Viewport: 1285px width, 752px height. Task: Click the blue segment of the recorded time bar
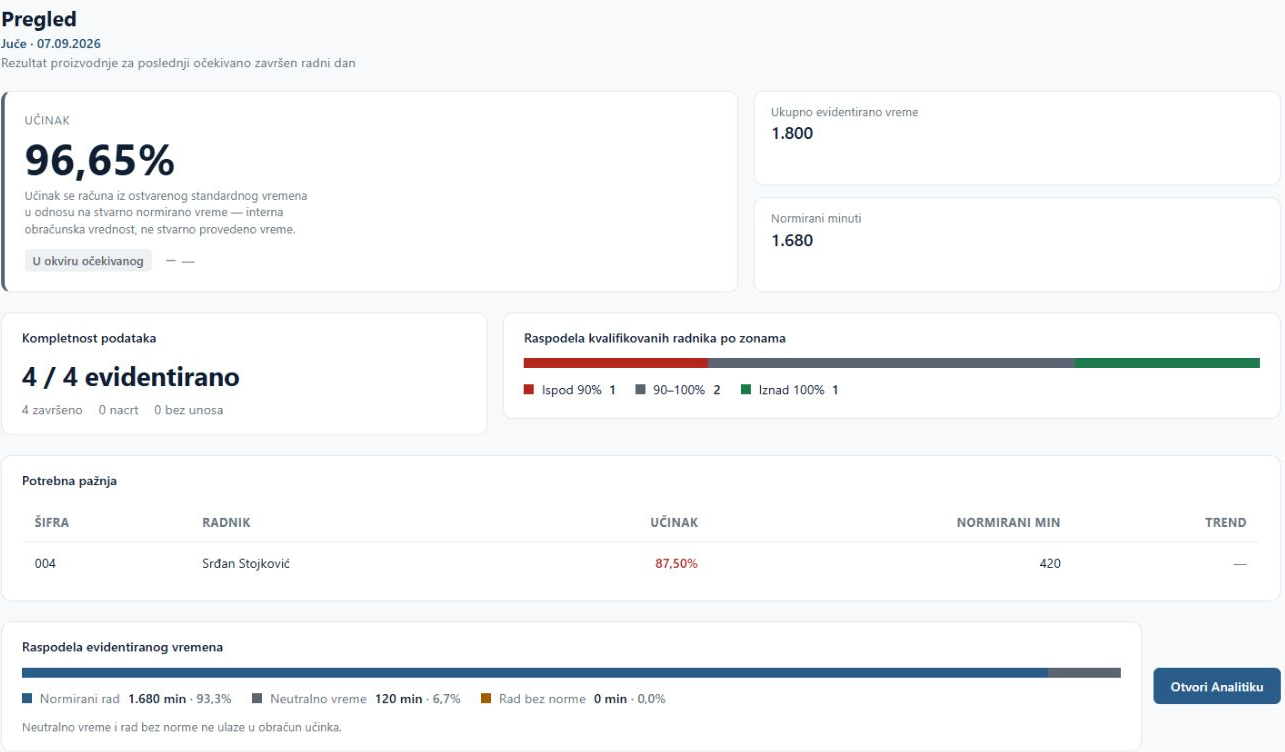point(535,673)
